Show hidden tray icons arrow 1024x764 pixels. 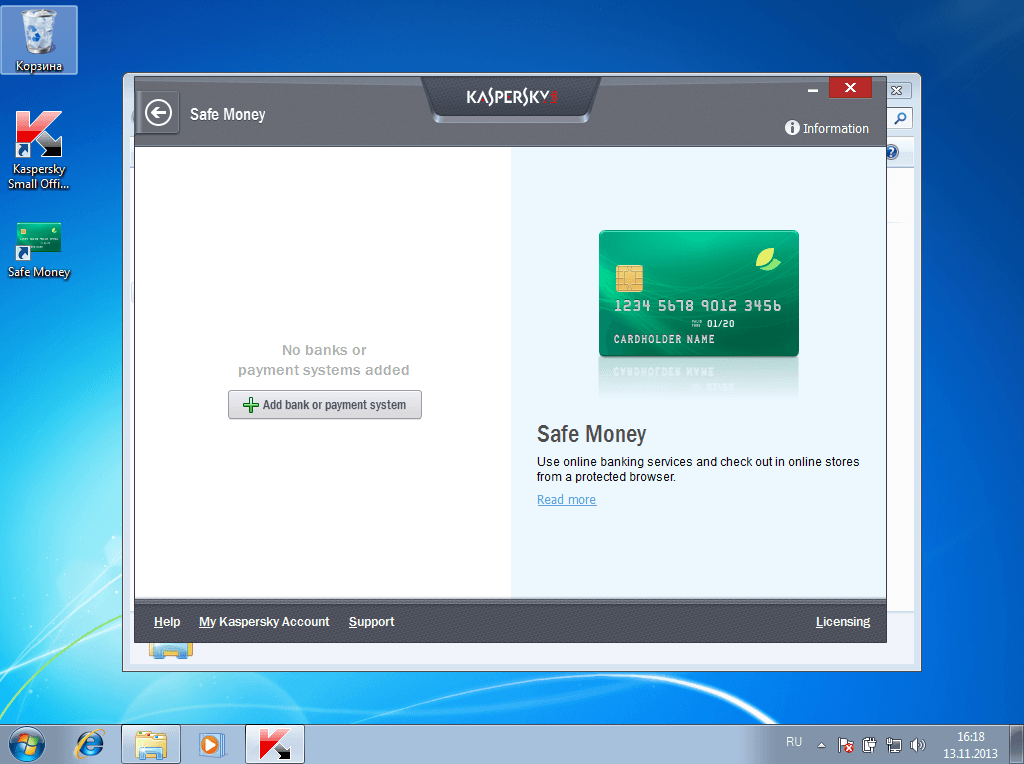(822, 745)
